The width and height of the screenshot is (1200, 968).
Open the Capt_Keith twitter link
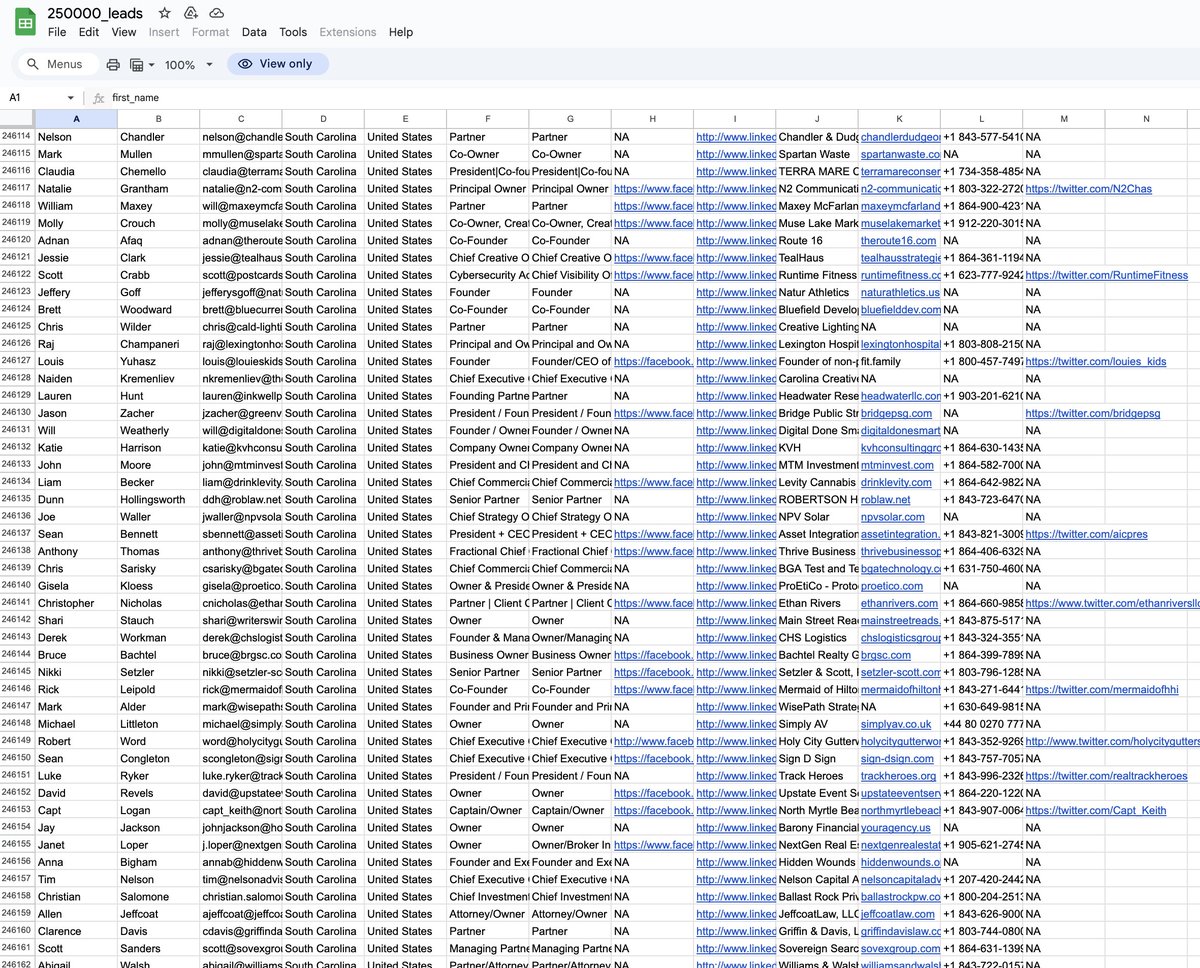click(x=1095, y=810)
